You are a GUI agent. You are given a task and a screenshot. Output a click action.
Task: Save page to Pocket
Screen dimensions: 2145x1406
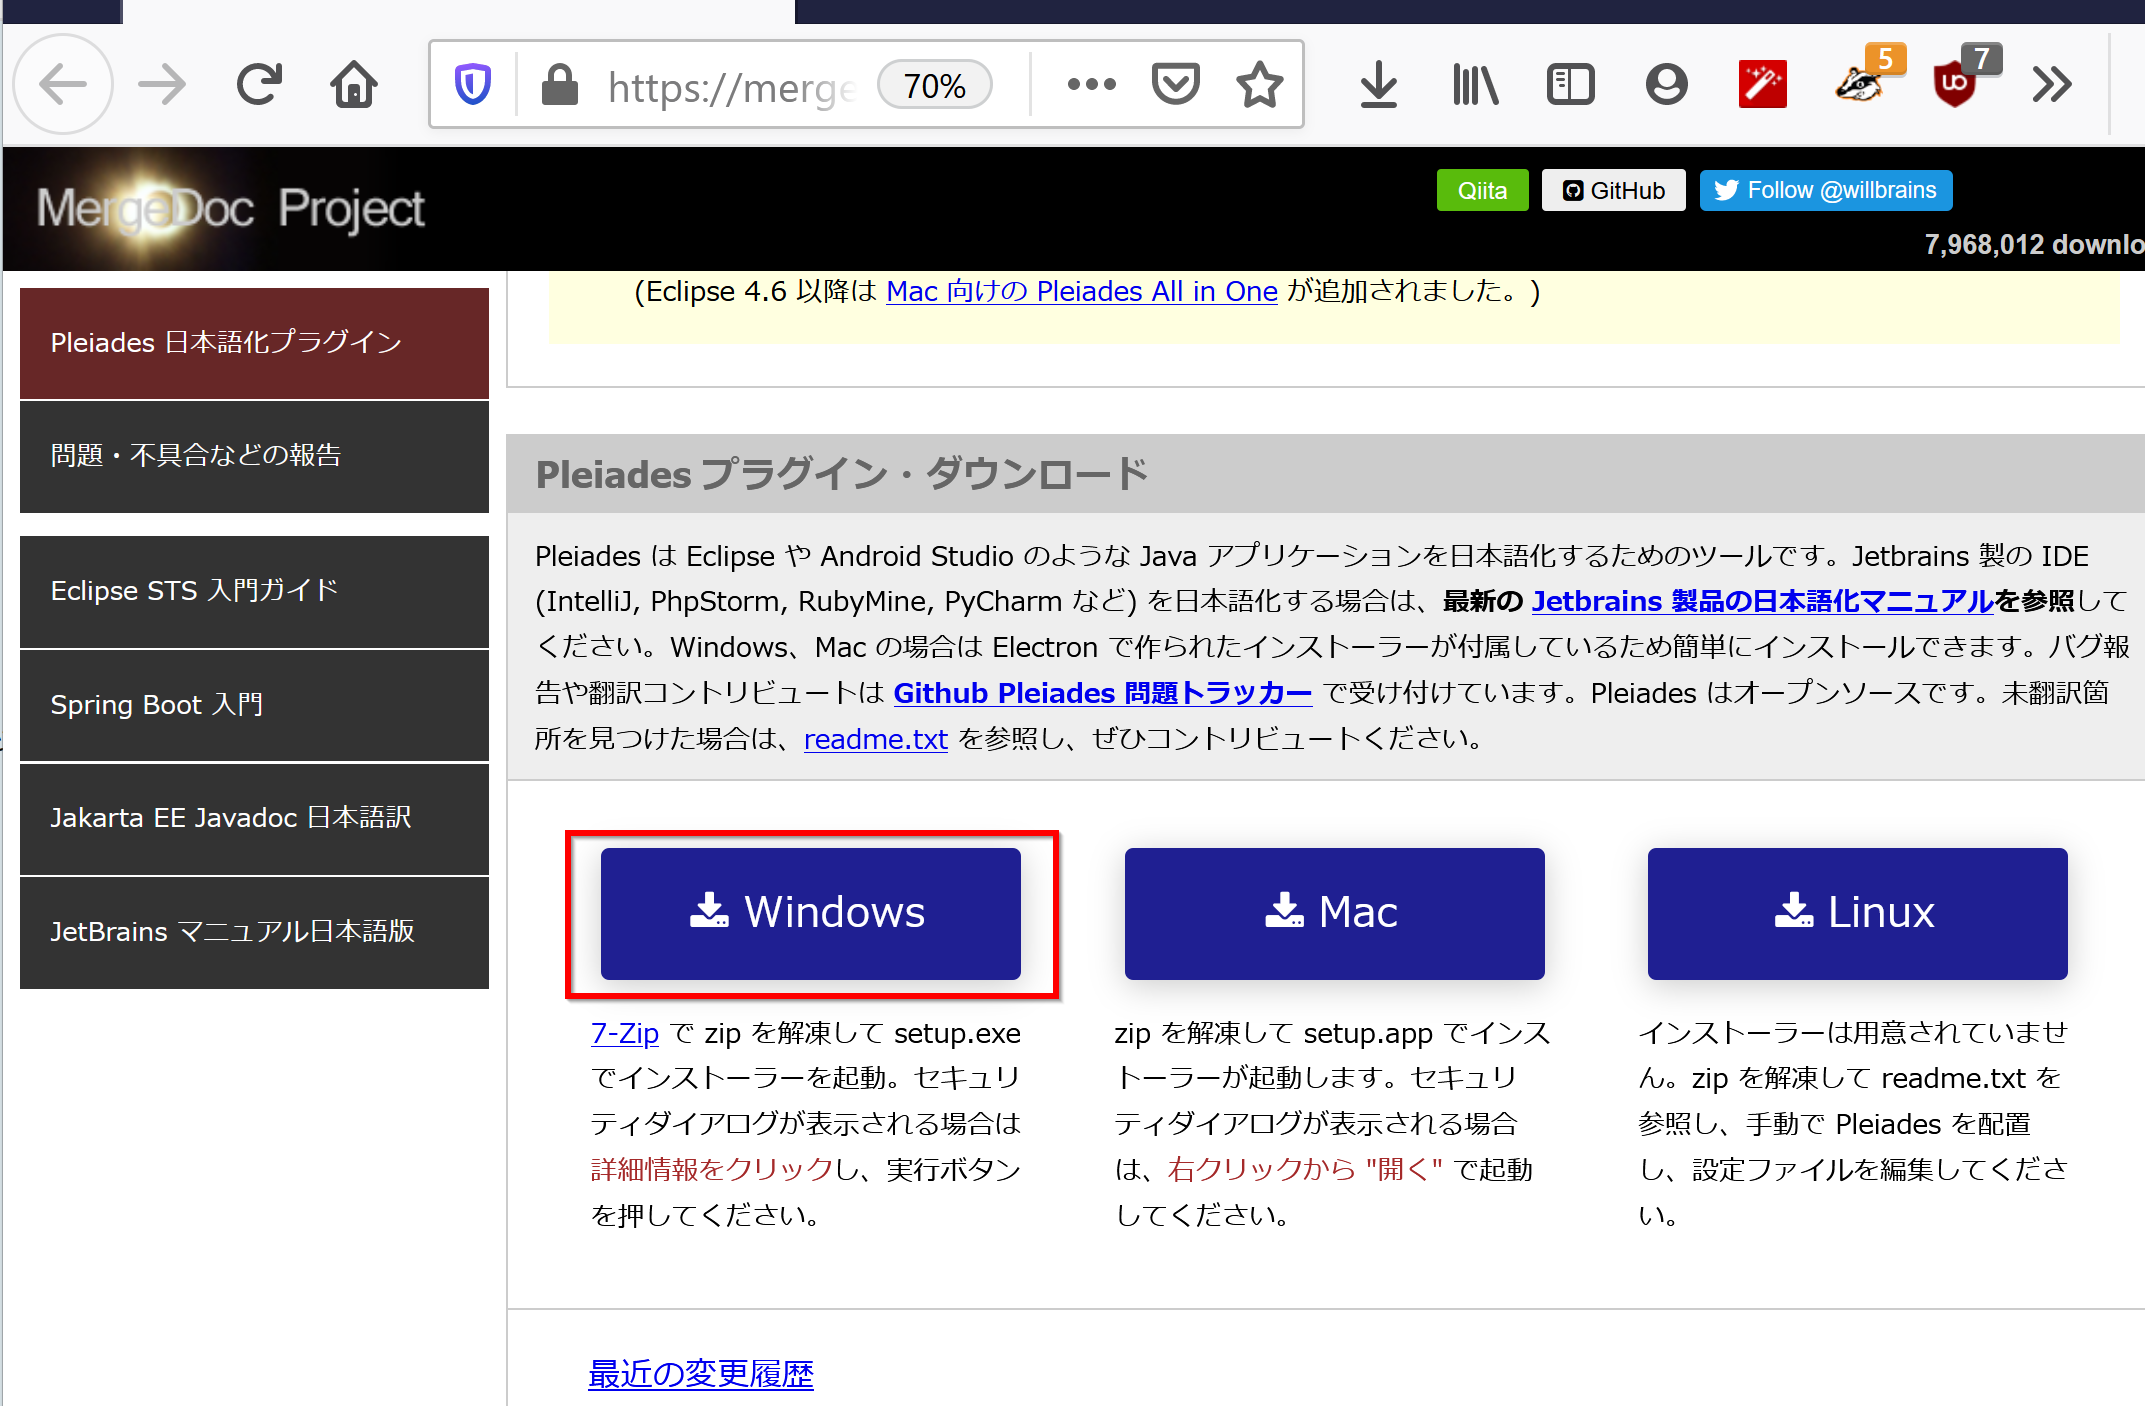coord(1175,84)
